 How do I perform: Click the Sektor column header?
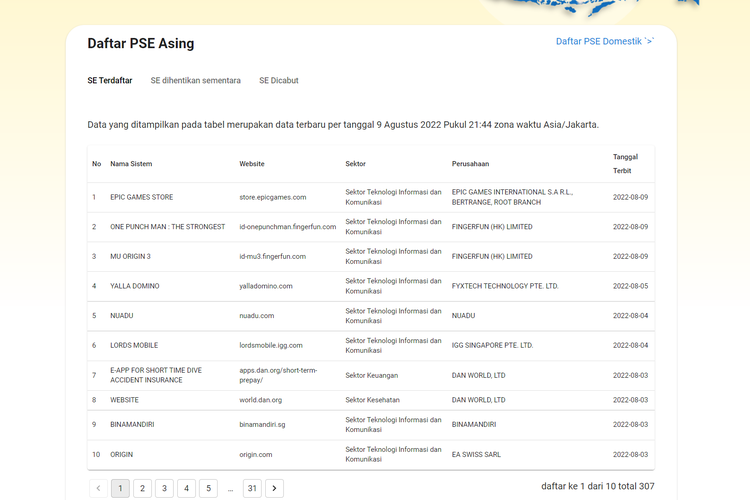click(355, 164)
